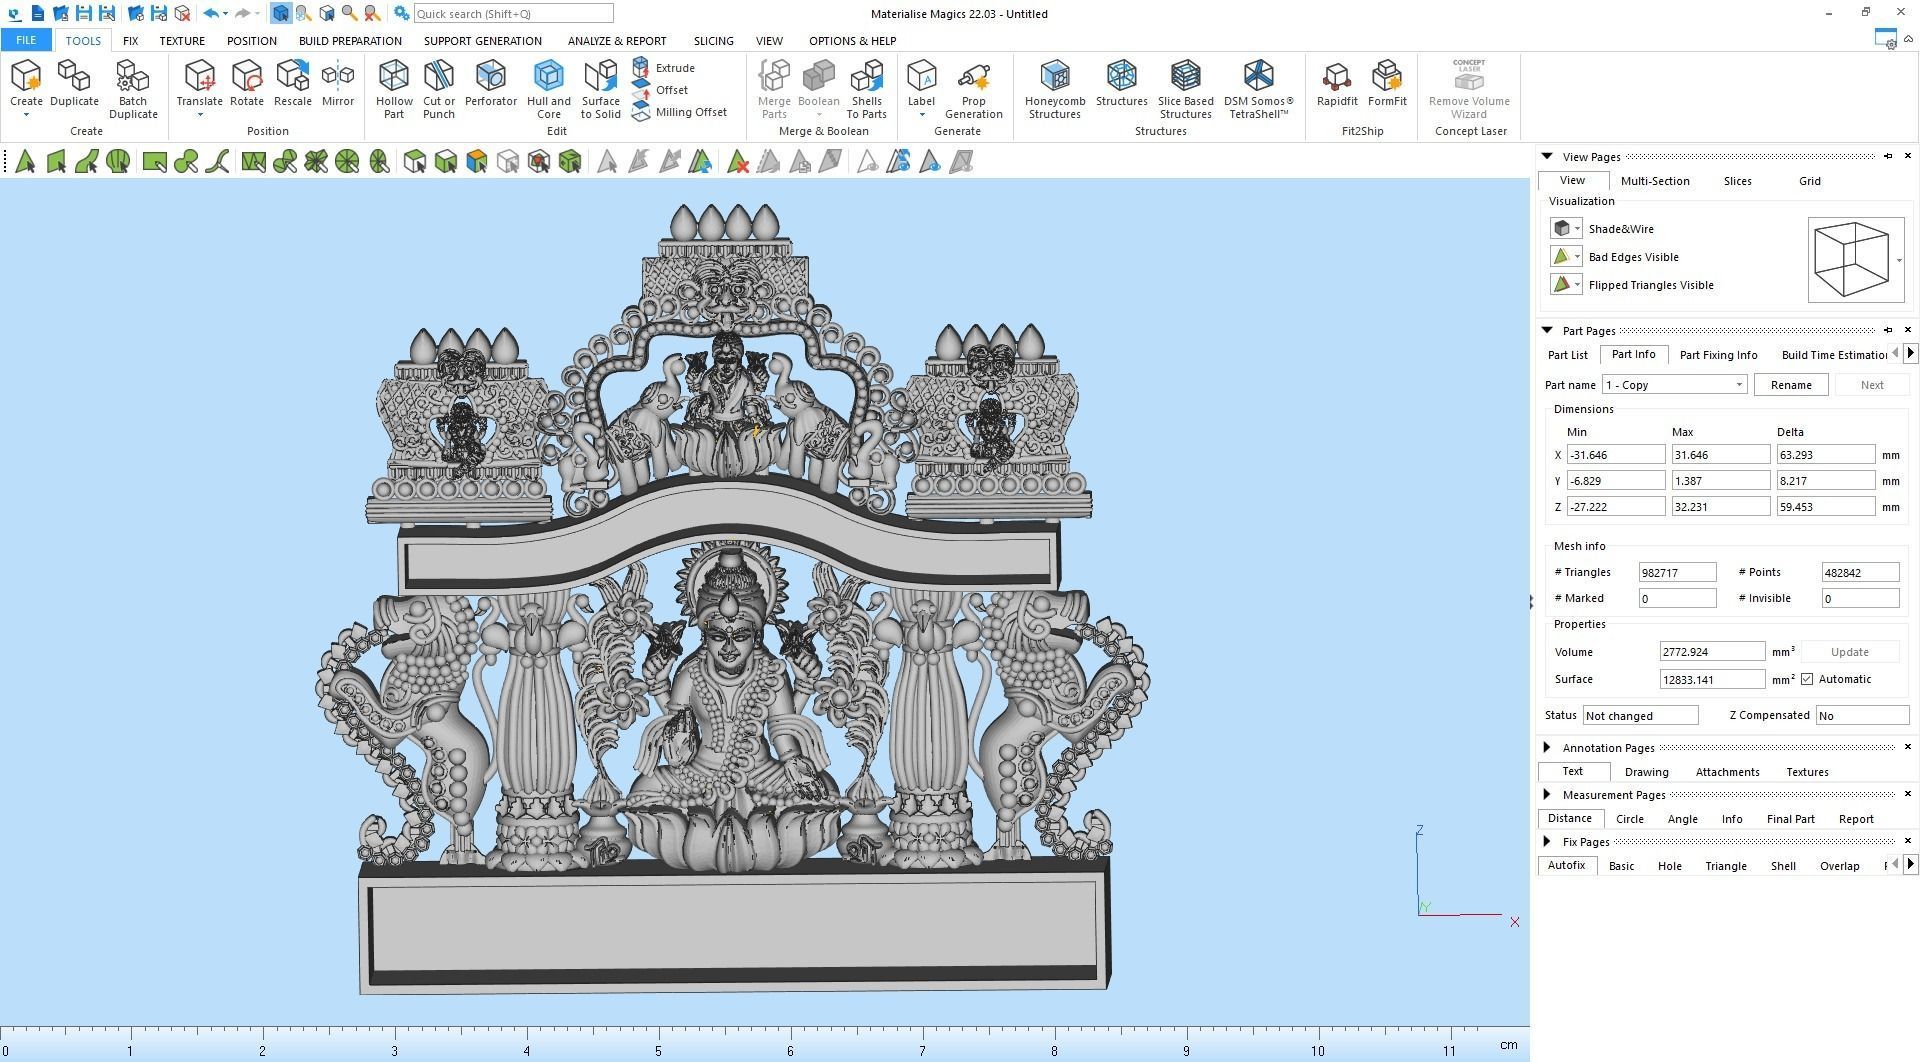
Task: Open Slice Based Structures tool
Action: [x=1185, y=89]
